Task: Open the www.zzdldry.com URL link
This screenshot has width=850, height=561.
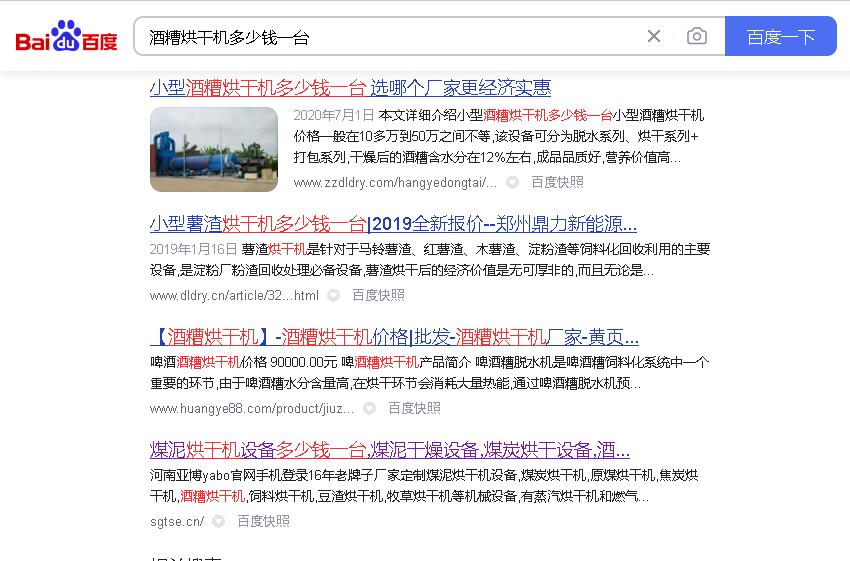Action: 395,182
